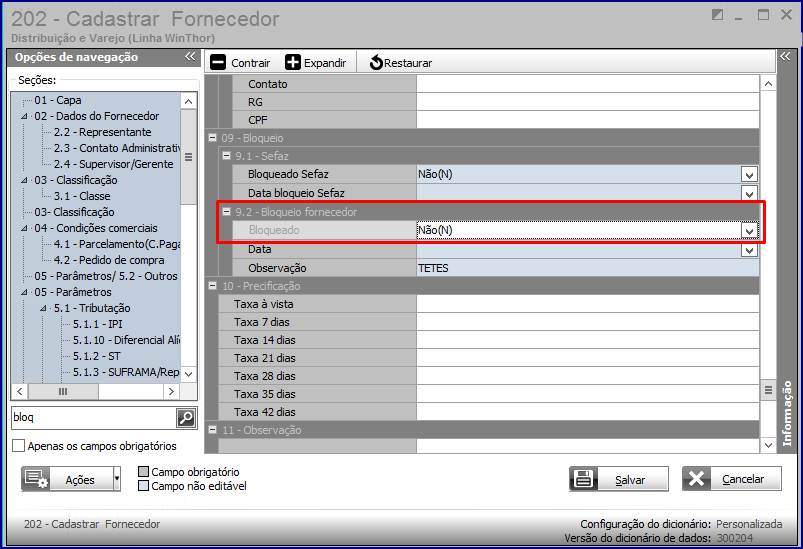803x549 pixels.
Task: Click the Taxa à vista value field
Action: (x=588, y=304)
